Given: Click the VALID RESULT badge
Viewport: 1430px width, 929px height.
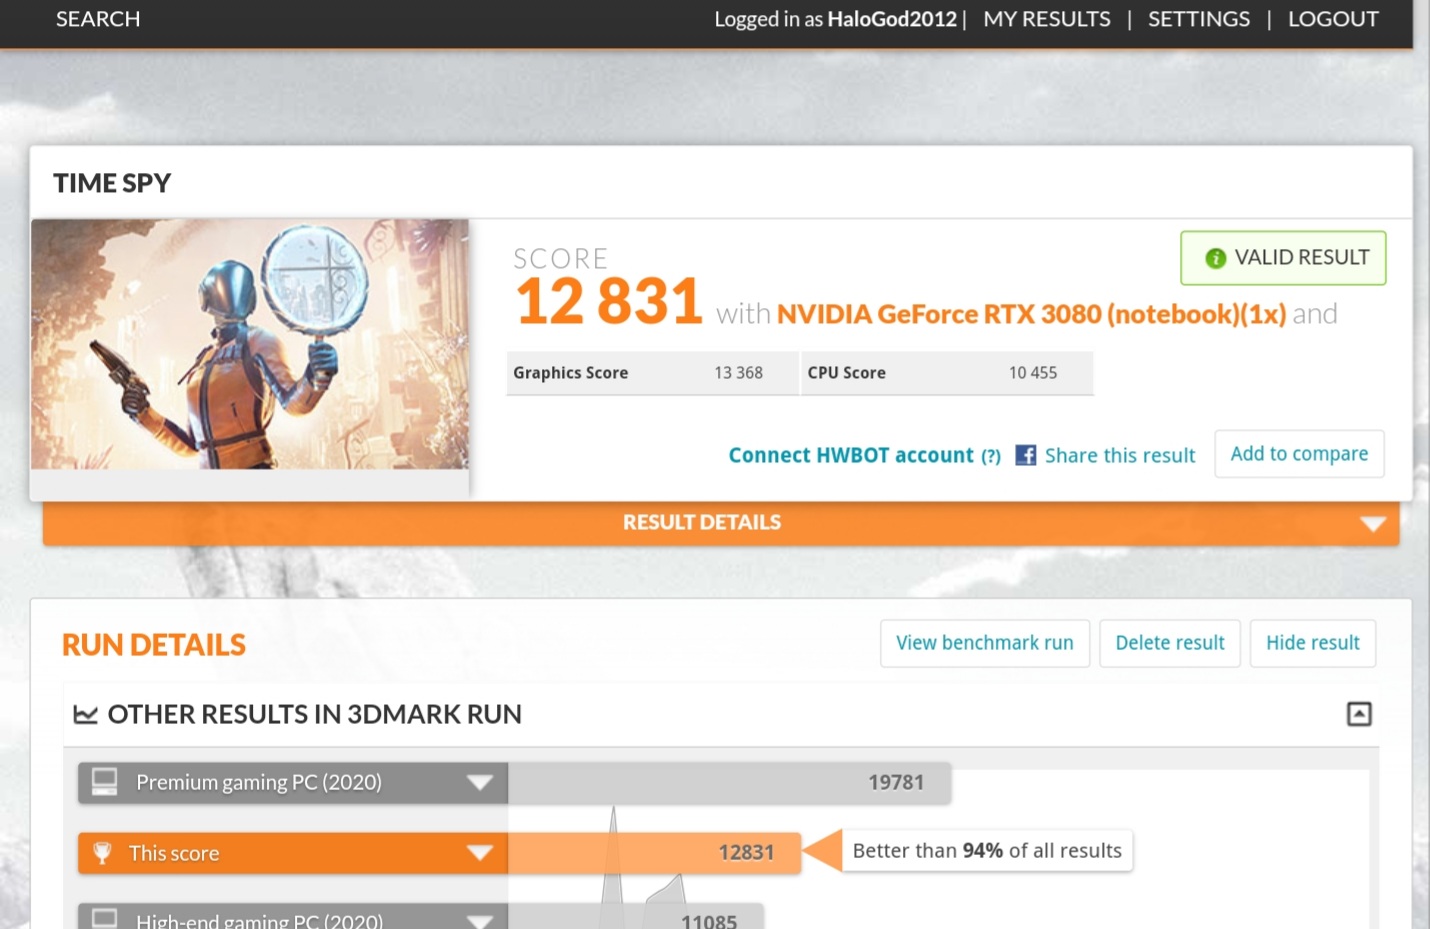Looking at the screenshot, I should [1283, 258].
